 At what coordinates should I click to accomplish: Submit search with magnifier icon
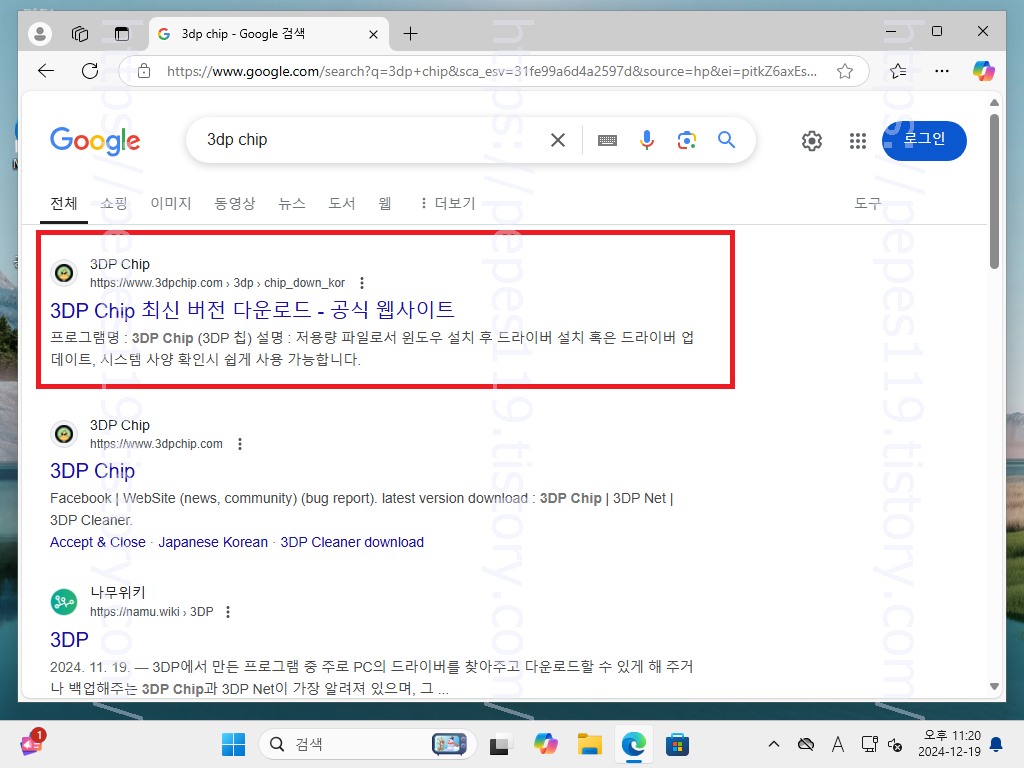[x=726, y=140]
